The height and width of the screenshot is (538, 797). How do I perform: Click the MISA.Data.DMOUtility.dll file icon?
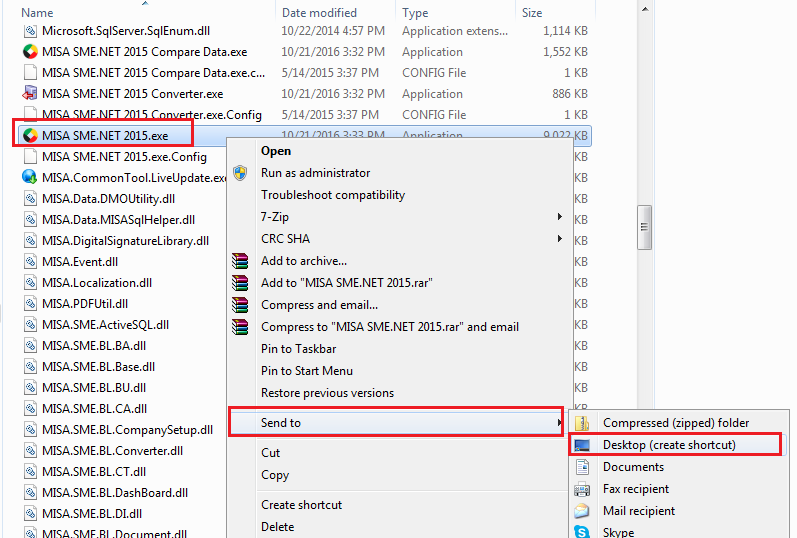click(30, 199)
